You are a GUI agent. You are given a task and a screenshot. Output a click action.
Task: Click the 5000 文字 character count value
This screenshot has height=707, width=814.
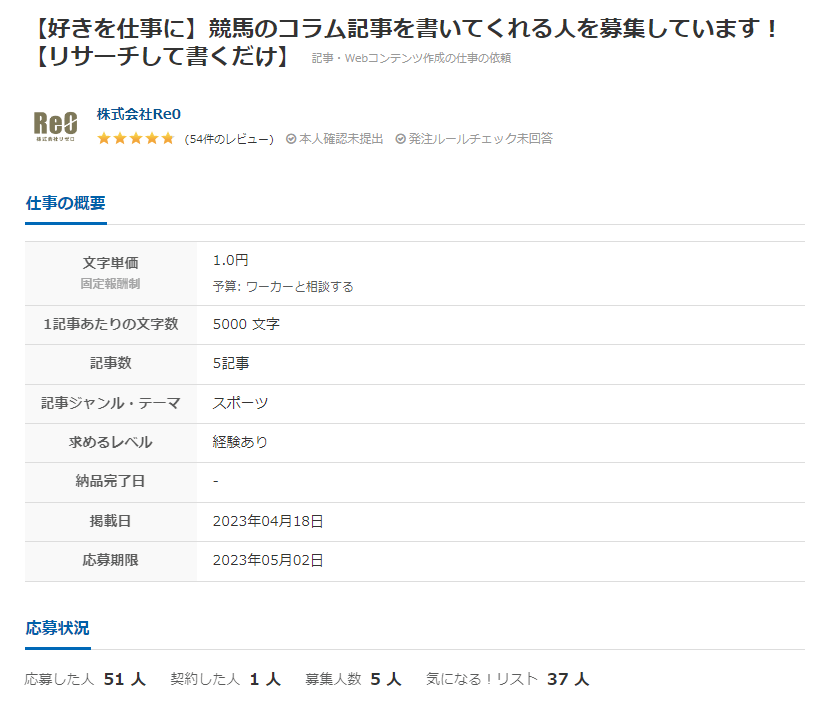246,324
